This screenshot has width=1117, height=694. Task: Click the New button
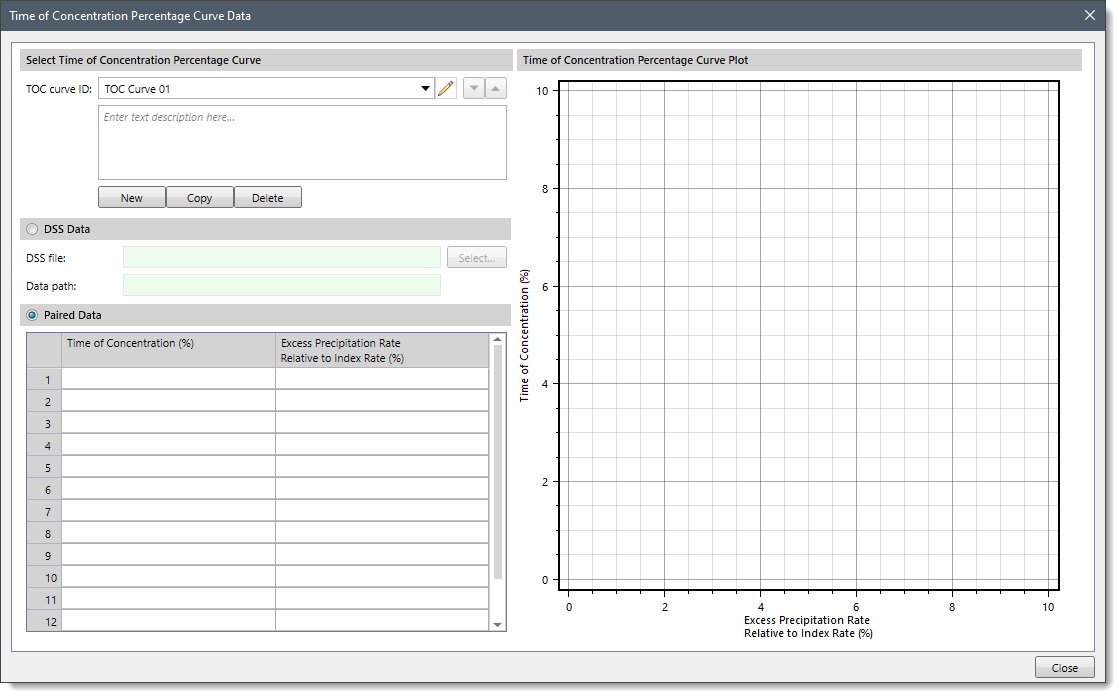132,197
